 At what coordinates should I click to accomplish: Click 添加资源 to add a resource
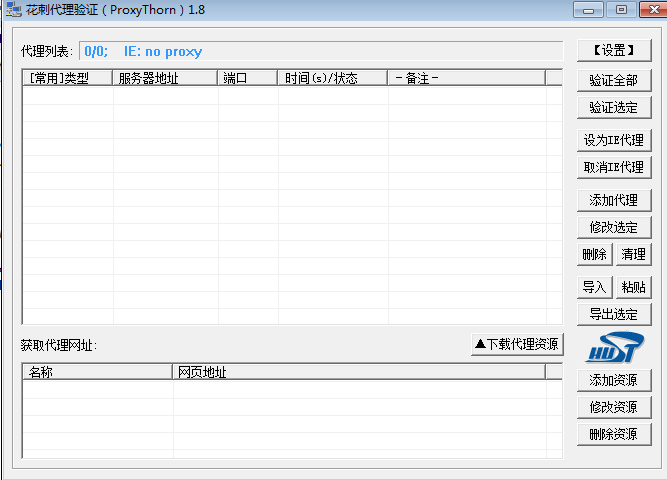tap(614, 380)
